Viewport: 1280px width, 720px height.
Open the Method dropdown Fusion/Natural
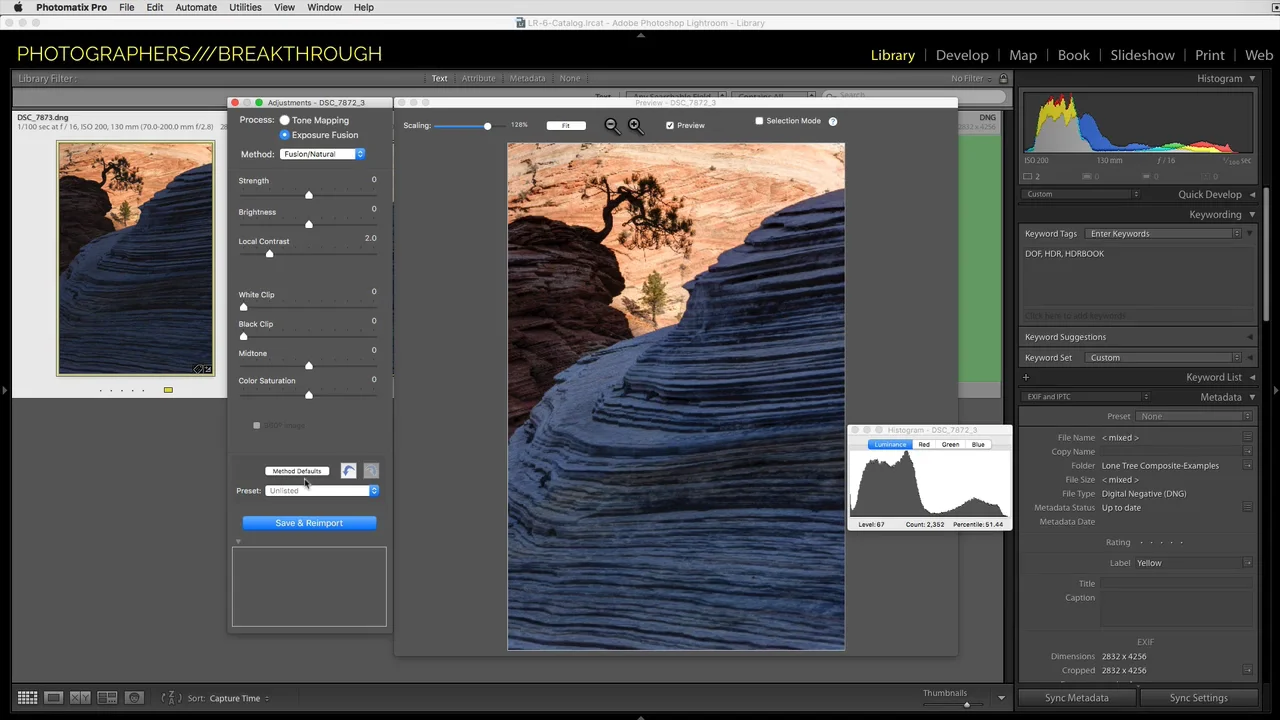(x=322, y=154)
